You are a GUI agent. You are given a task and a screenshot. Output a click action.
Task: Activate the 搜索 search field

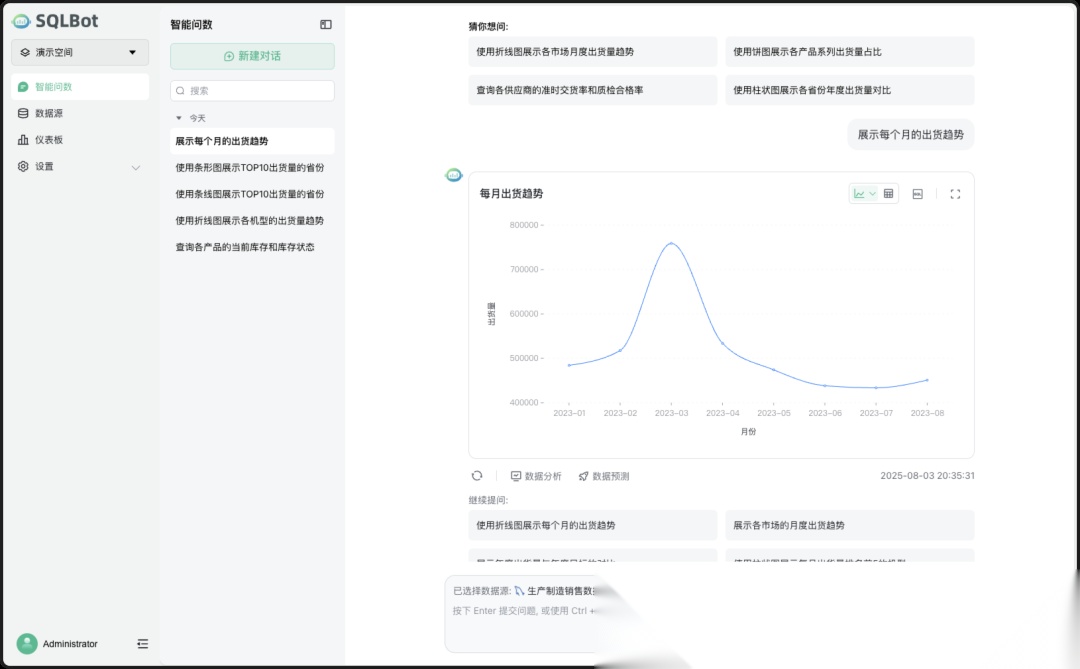click(x=251, y=90)
